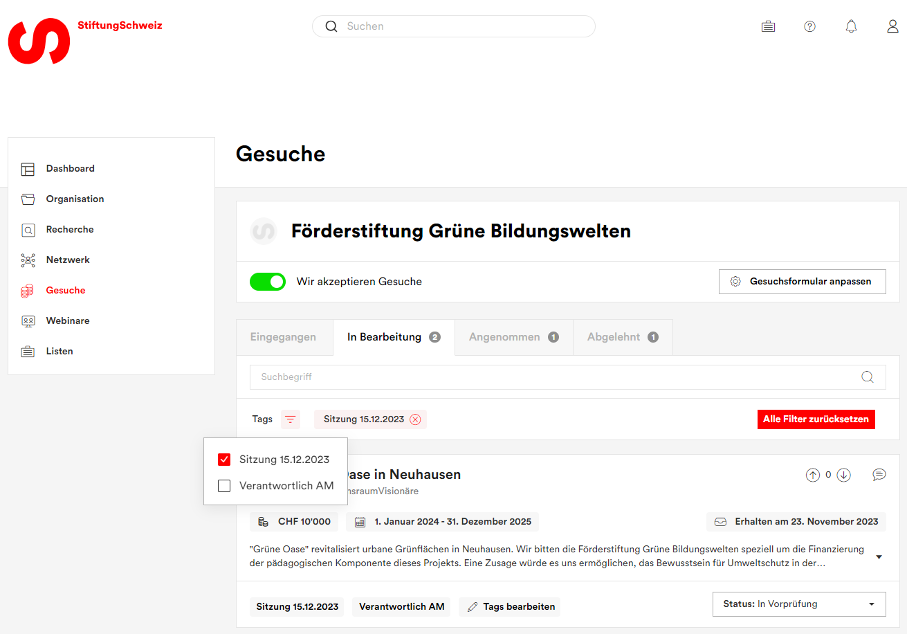
Task: Click the Gesuchsformular anpassen button
Action: [x=801, y=282]
